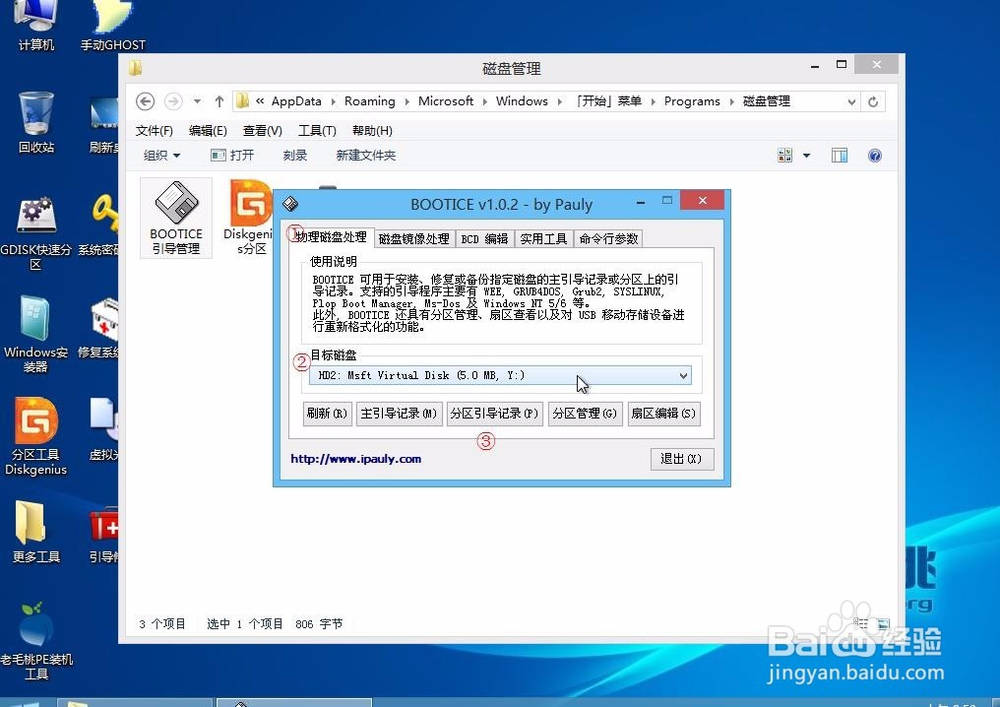The height and width of the screenshot is (707, 1000).
Task: Select the 老毛桃PE装机工具 desktop icon
Action: tap(36, 641)
